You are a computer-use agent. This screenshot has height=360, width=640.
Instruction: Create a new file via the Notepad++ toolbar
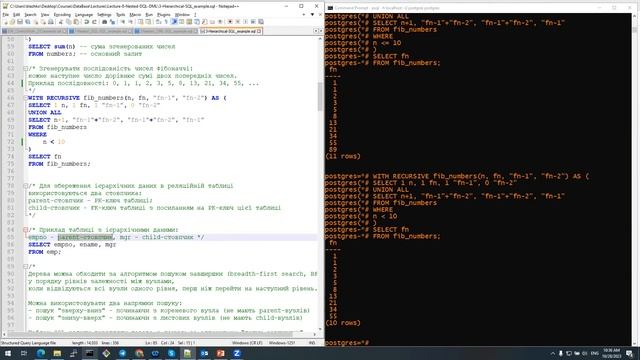(x=5, y=22)
